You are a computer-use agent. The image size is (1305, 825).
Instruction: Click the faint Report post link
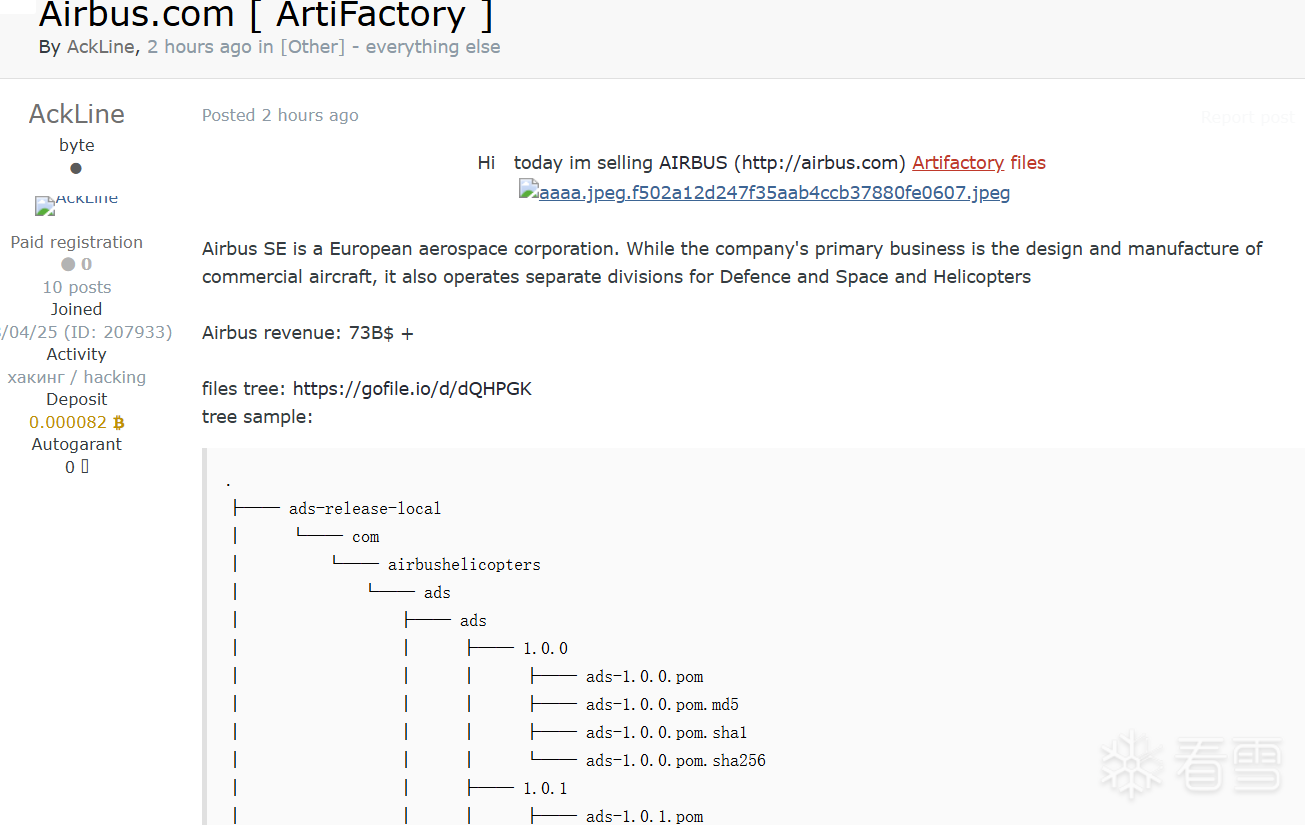tap(1246, 118)
